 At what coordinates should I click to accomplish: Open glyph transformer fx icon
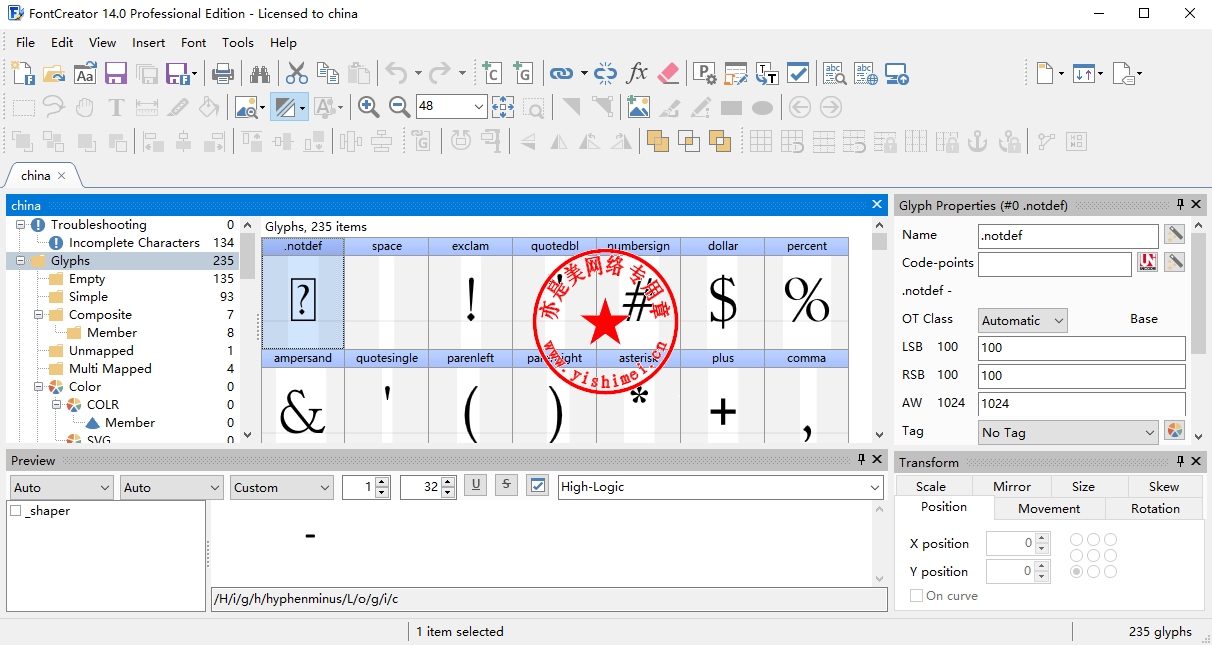pyautogui.click(x=637, y=73)
